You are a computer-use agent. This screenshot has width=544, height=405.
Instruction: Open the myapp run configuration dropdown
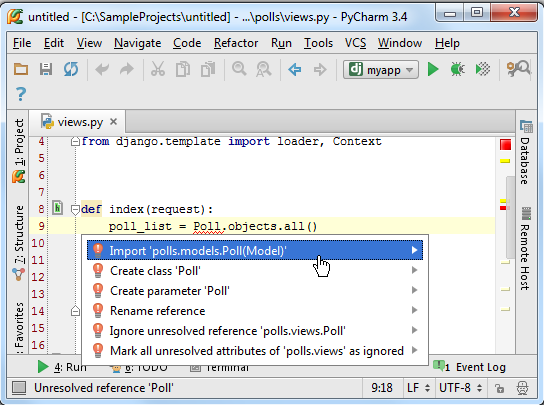pos(381,69)
